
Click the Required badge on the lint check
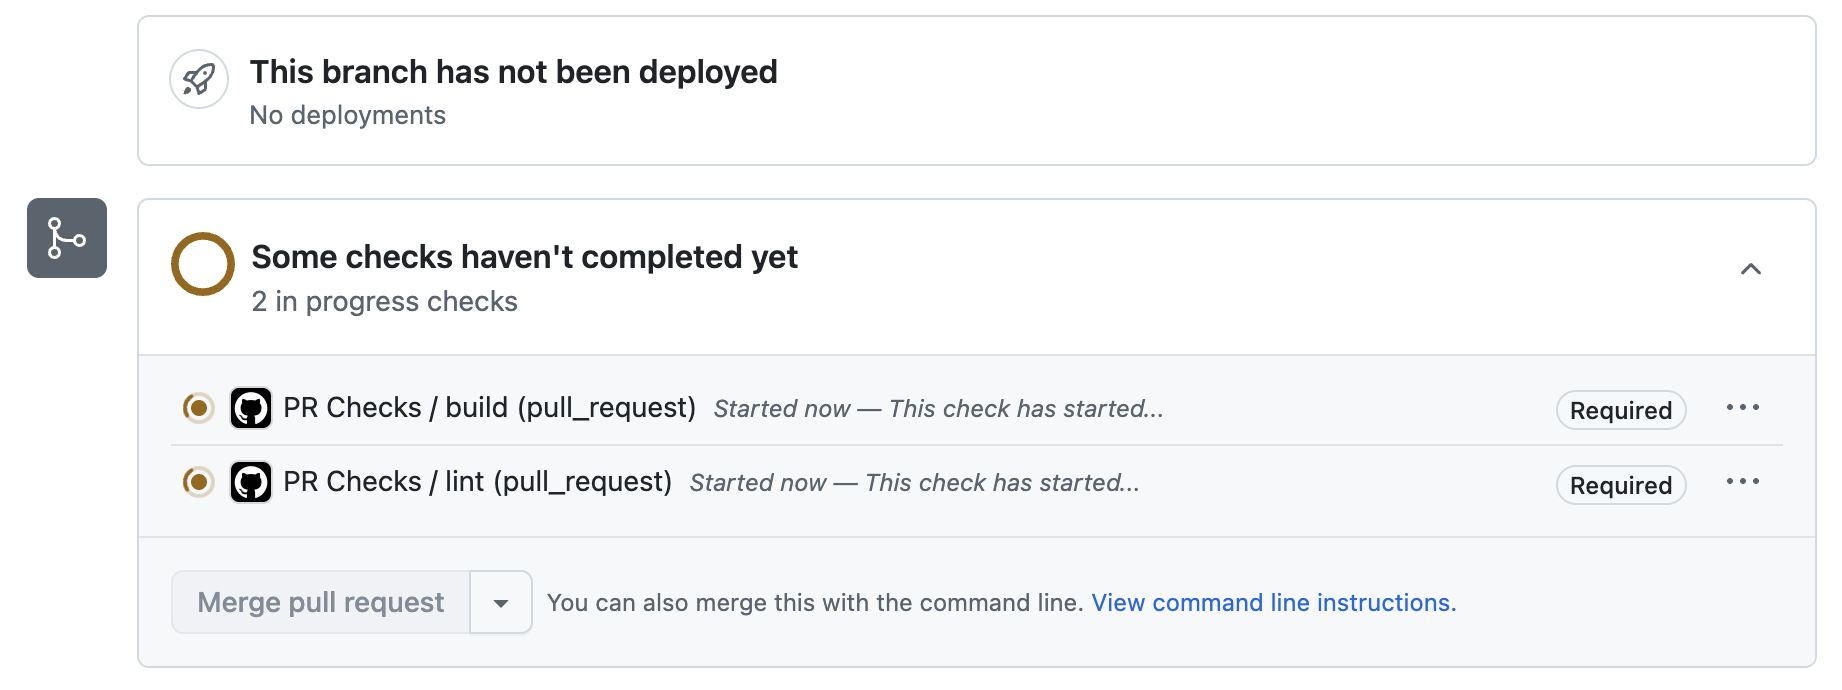pos(1620,484)
